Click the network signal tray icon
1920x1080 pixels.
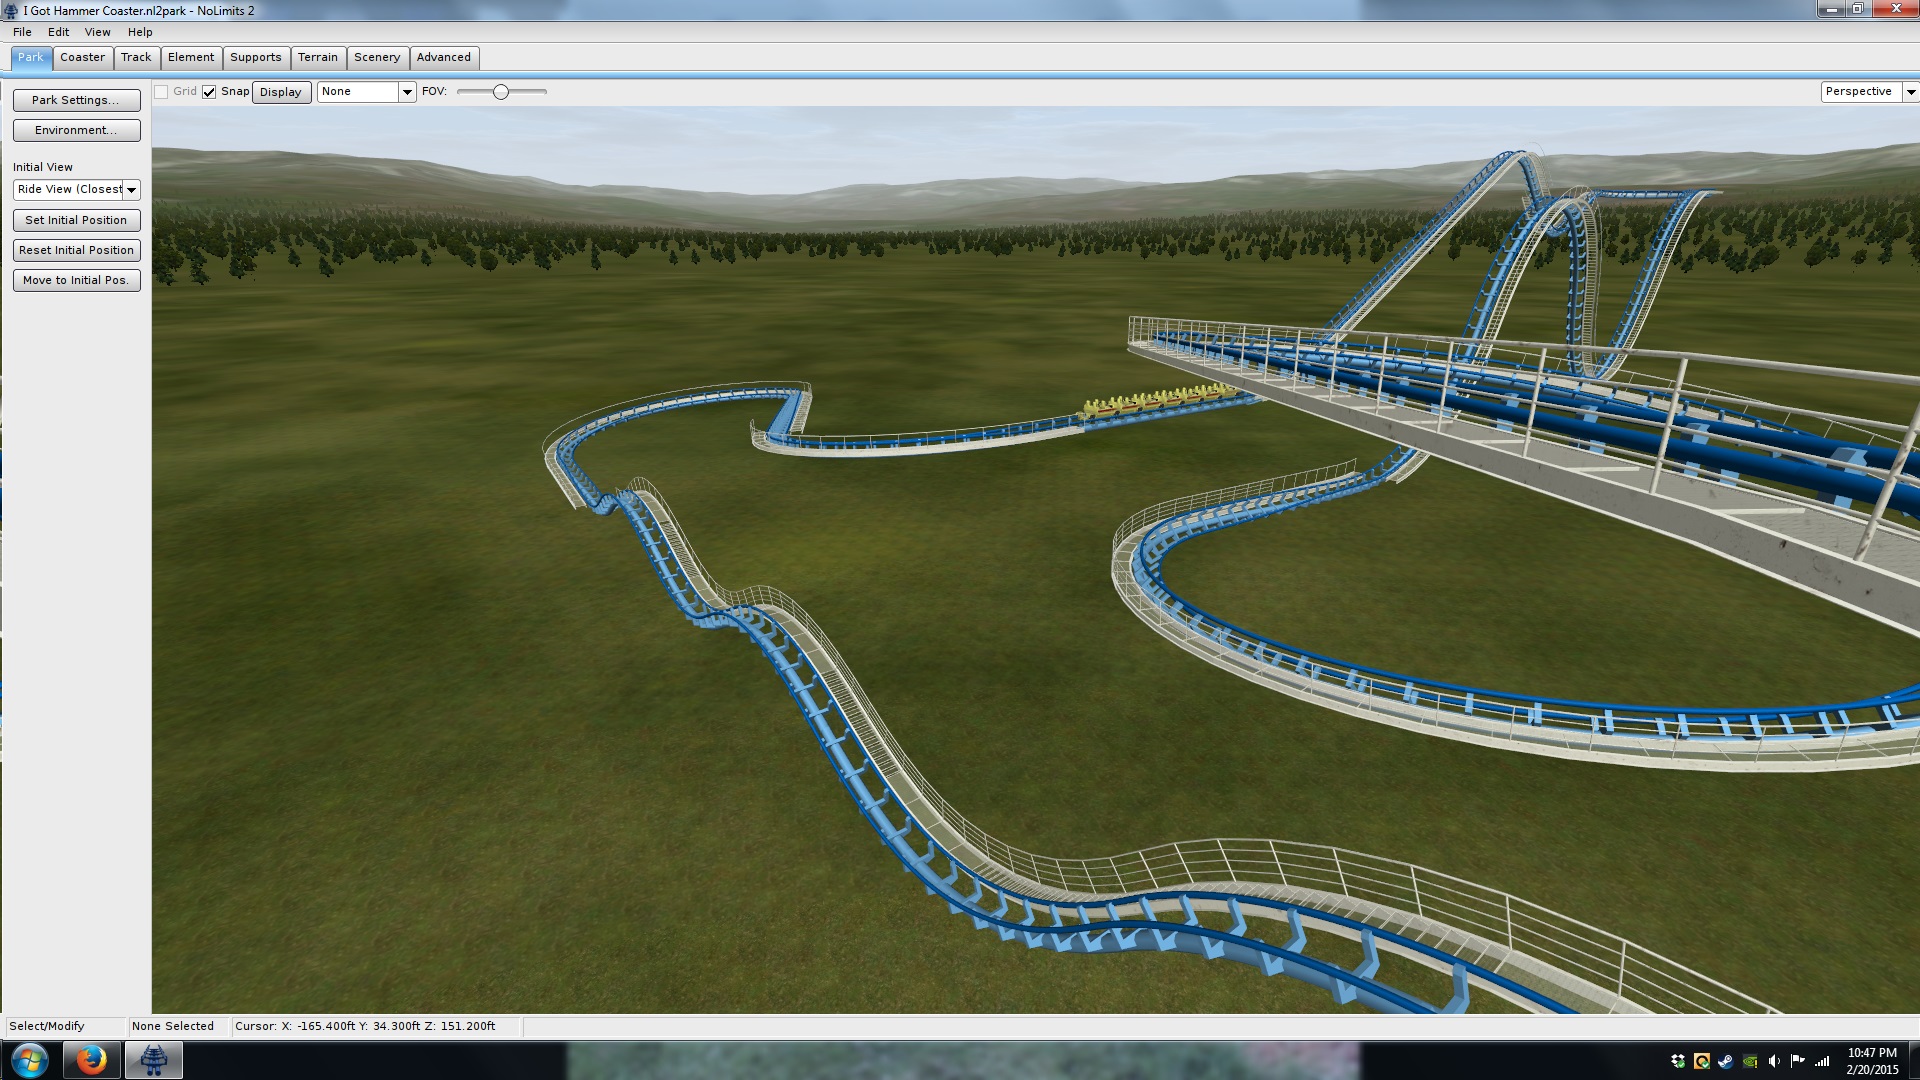[x=1822, y=1061]
